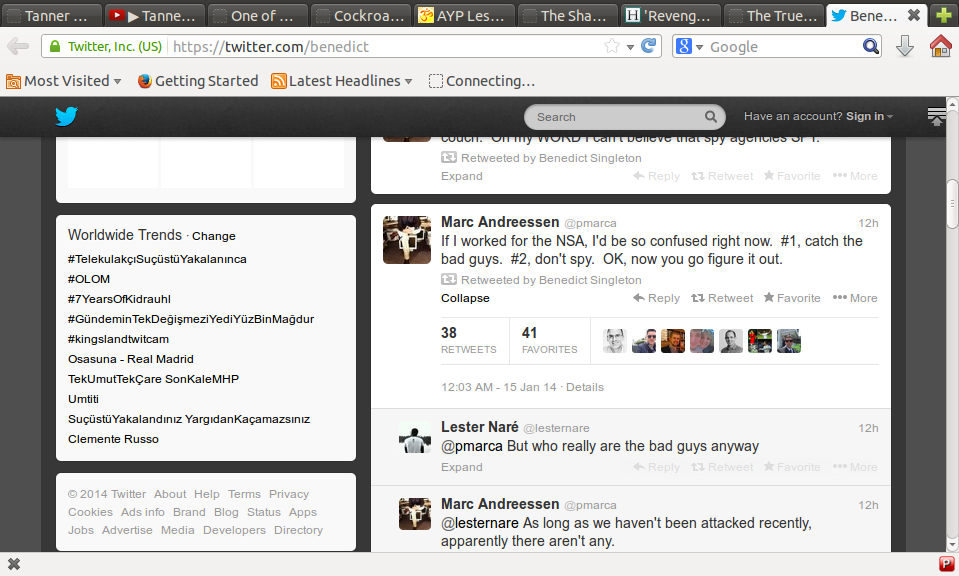Click the Connecting... bookmark
Viewport: 959px width, 576px height.
pyautogui.click(x=482, y=81)
